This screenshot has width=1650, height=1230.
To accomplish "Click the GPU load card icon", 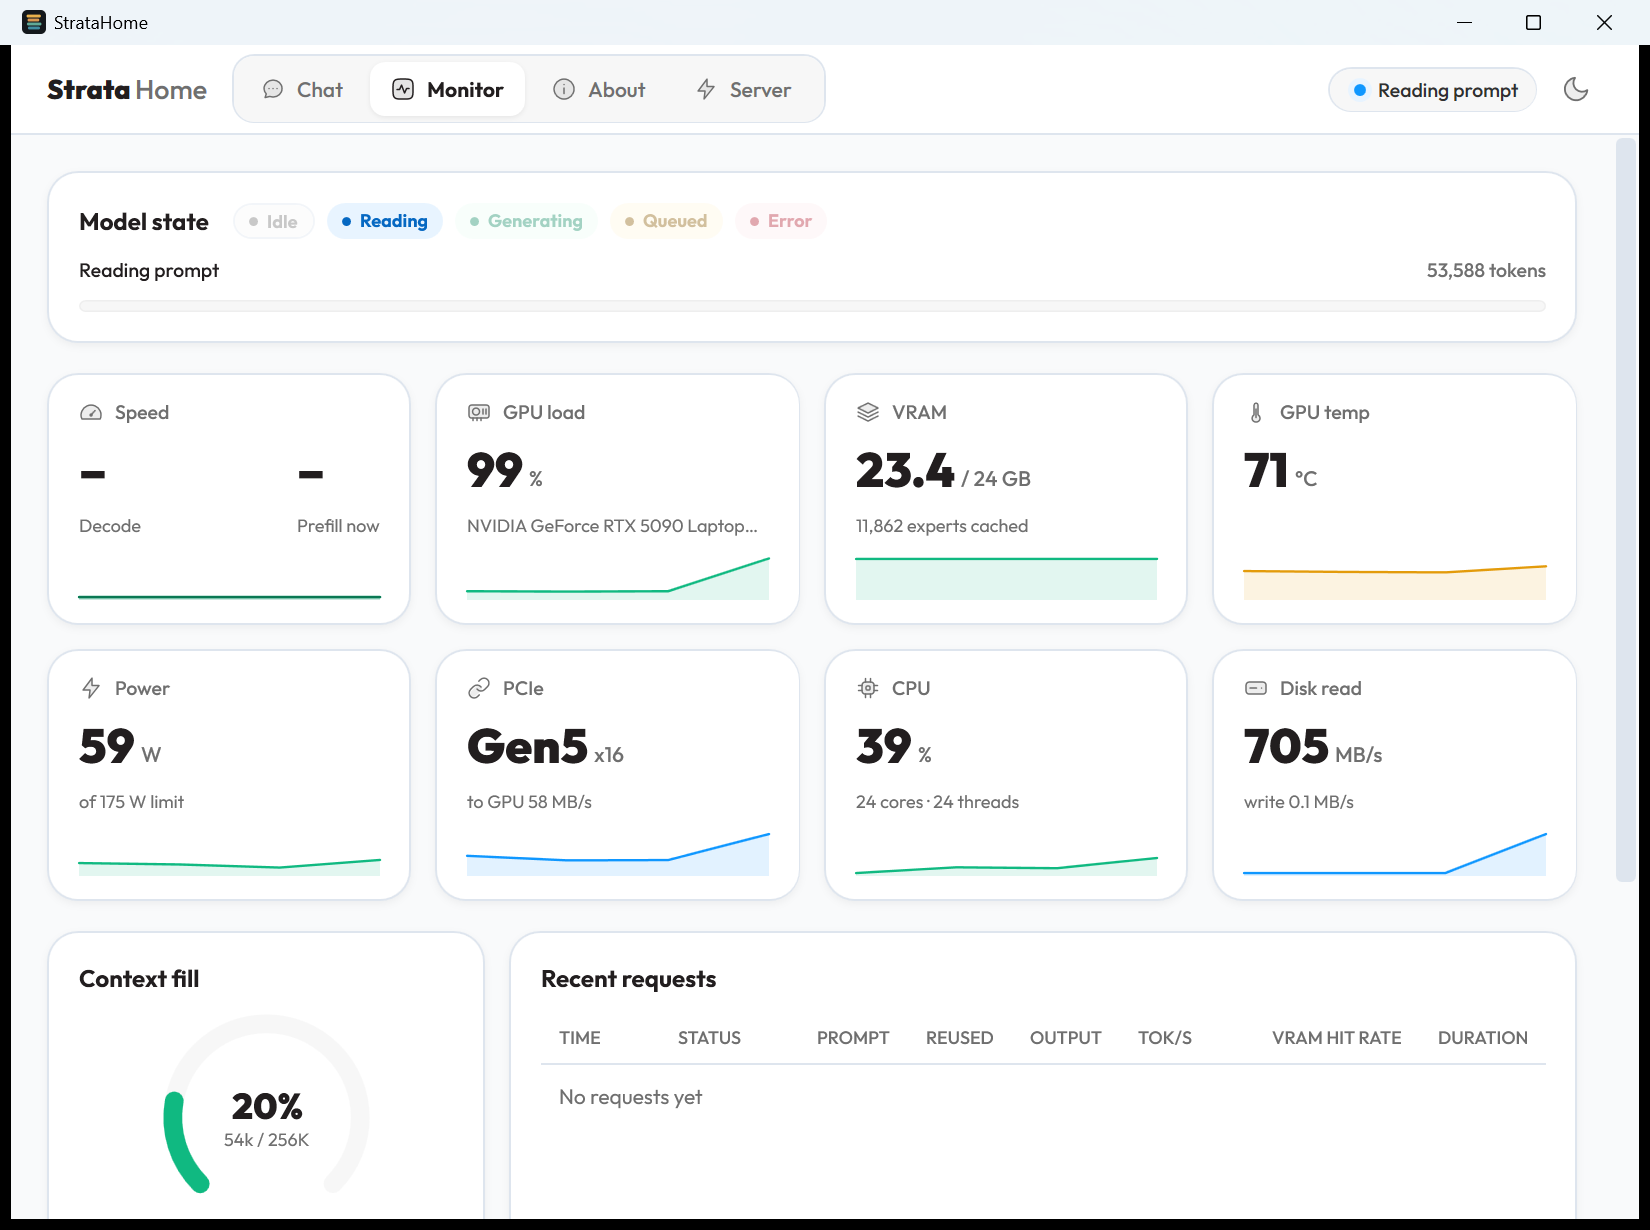I will [479, 413].
